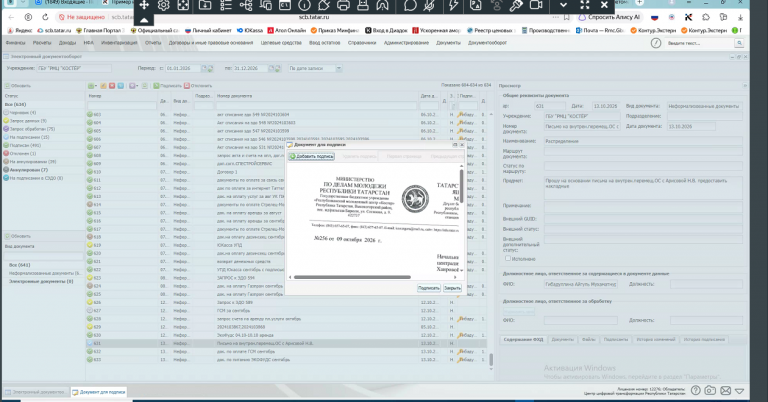Viewport: 768px width, 402px height.
Task: Switch to the Файлы tab
Action: click(589, 339)
